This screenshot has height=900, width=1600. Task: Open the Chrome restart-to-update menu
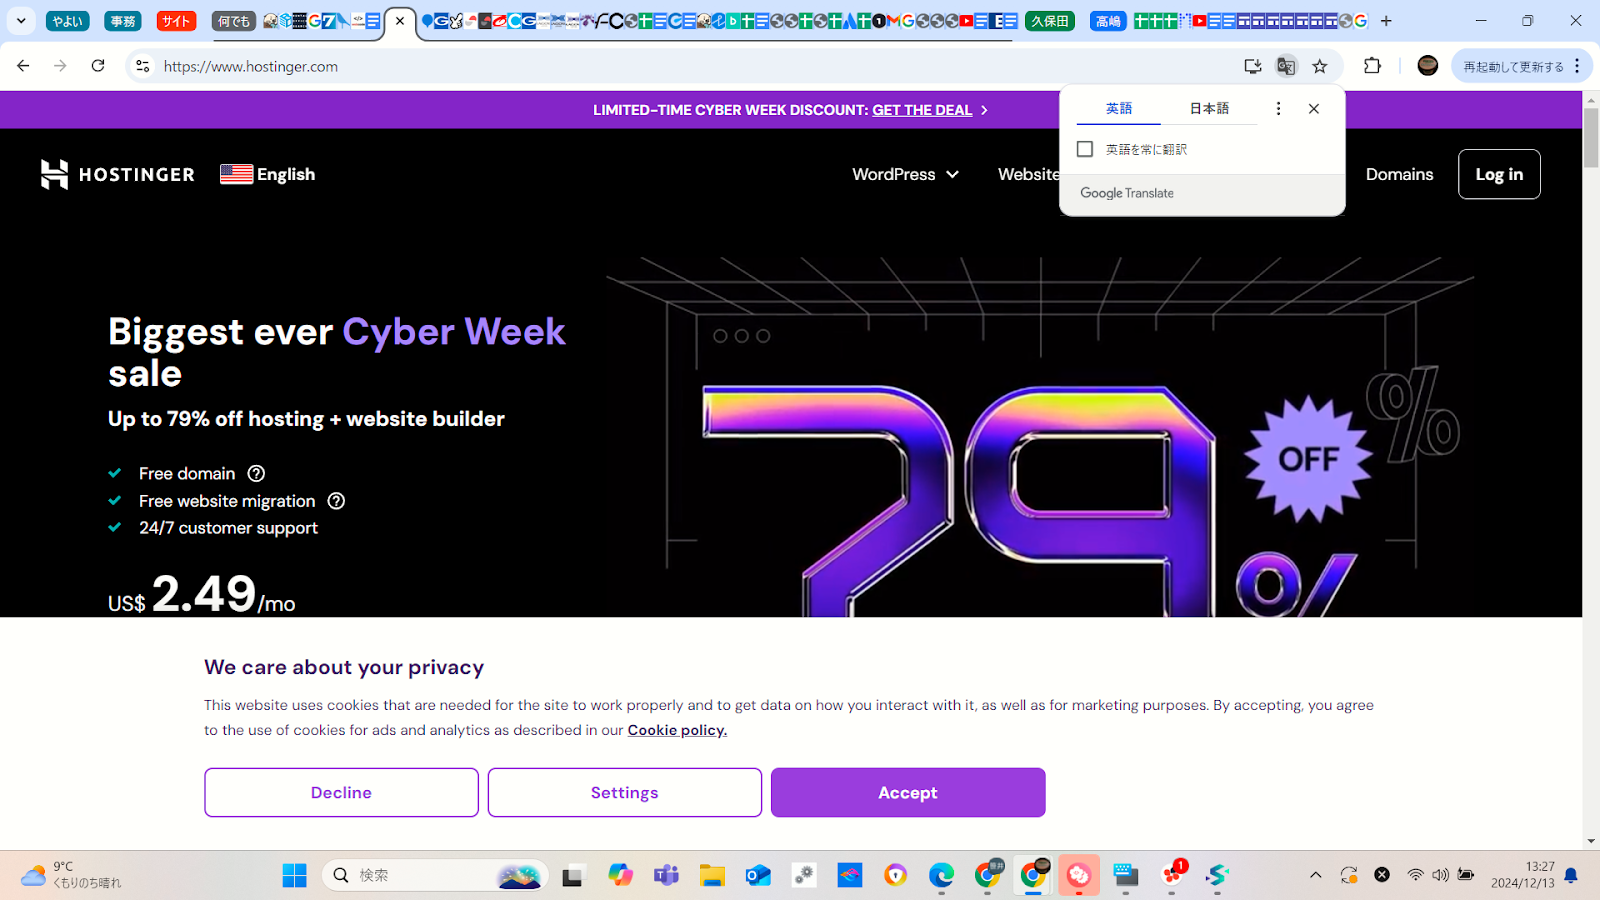tap(1521, 66)
